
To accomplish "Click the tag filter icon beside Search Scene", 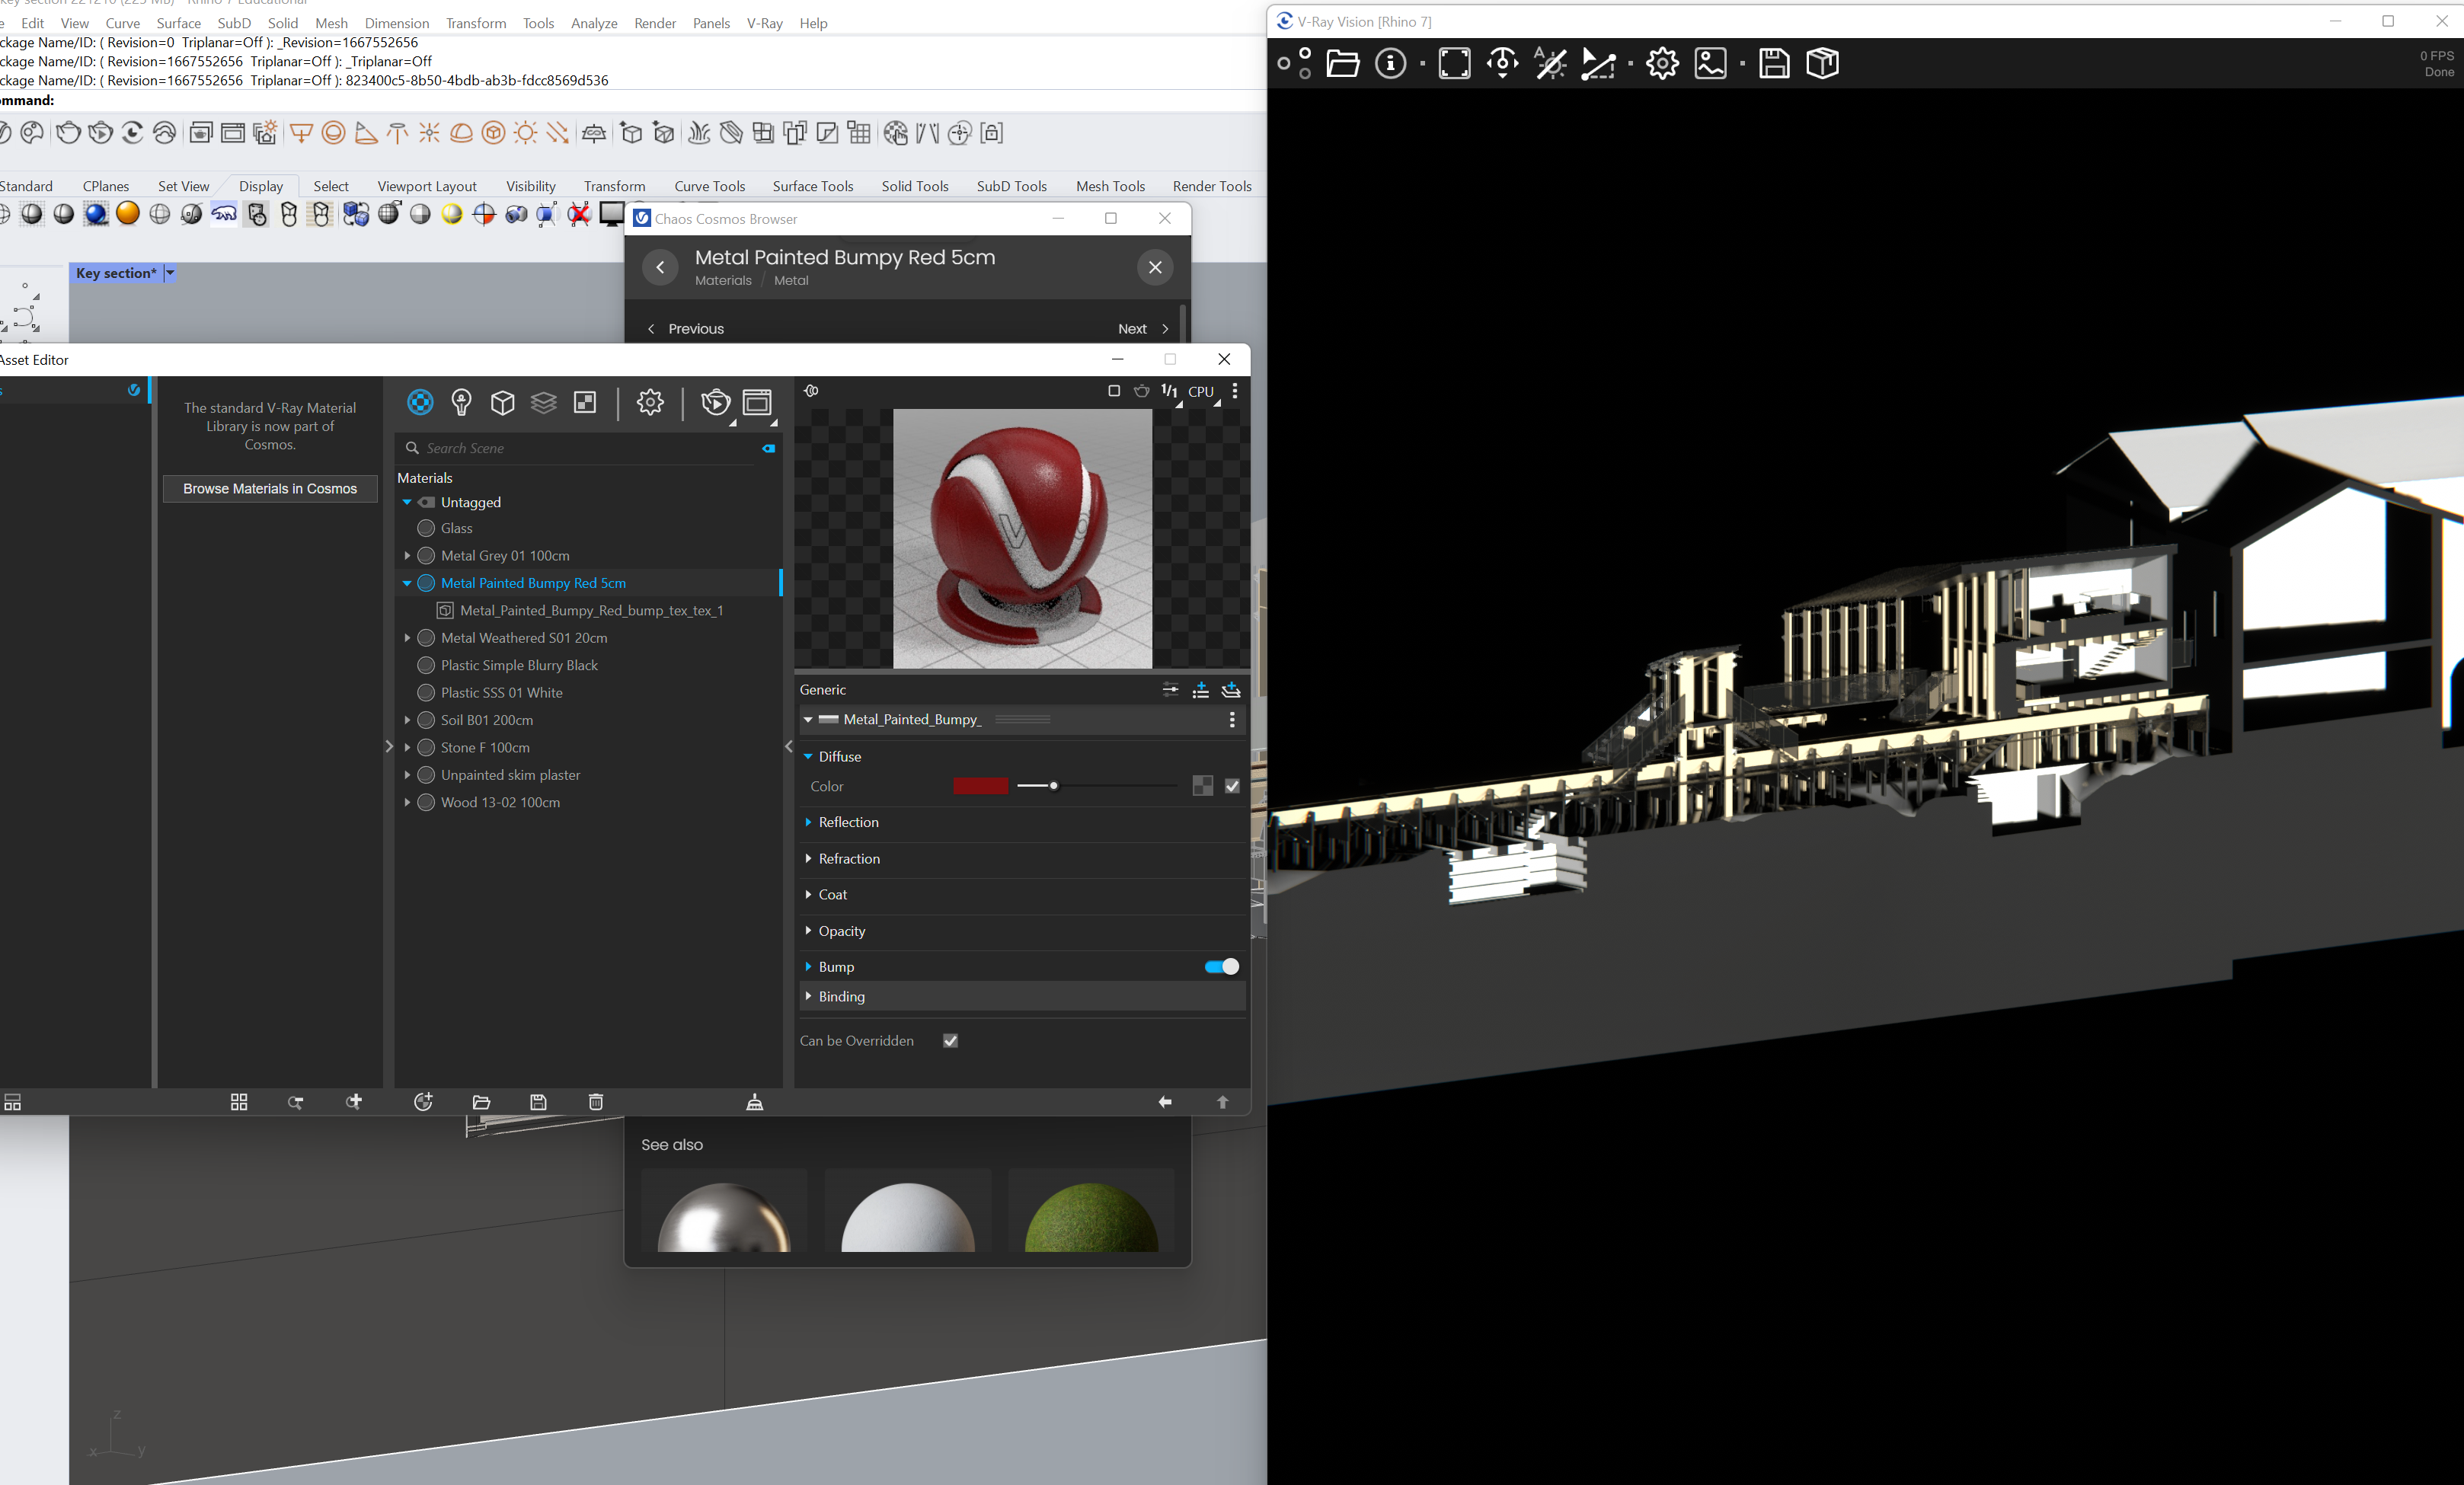I will (768, 449).
